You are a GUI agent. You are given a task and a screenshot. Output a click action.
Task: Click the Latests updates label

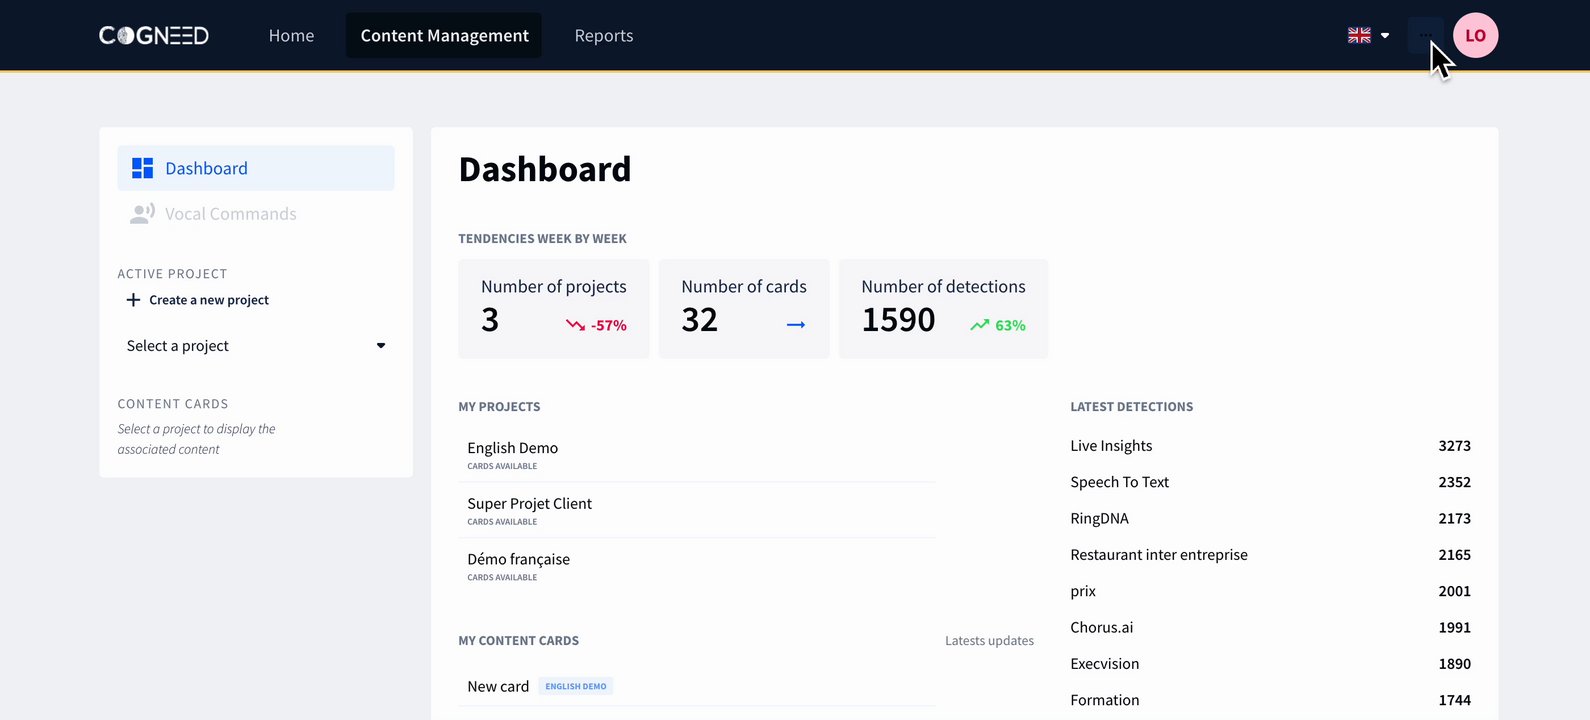(x=990, y=641)
